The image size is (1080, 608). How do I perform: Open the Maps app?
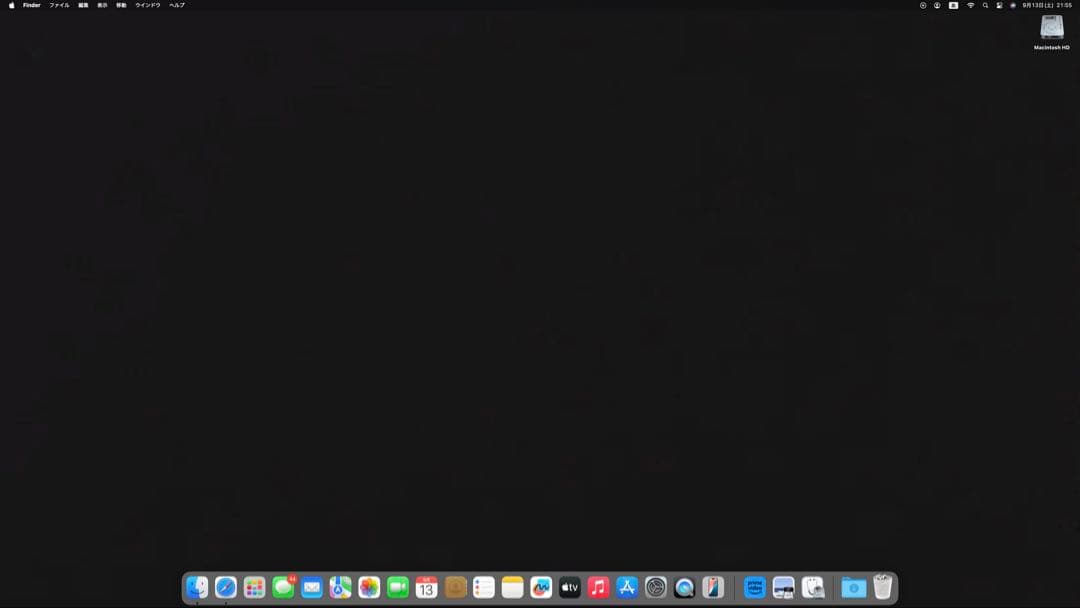[340, 587]
